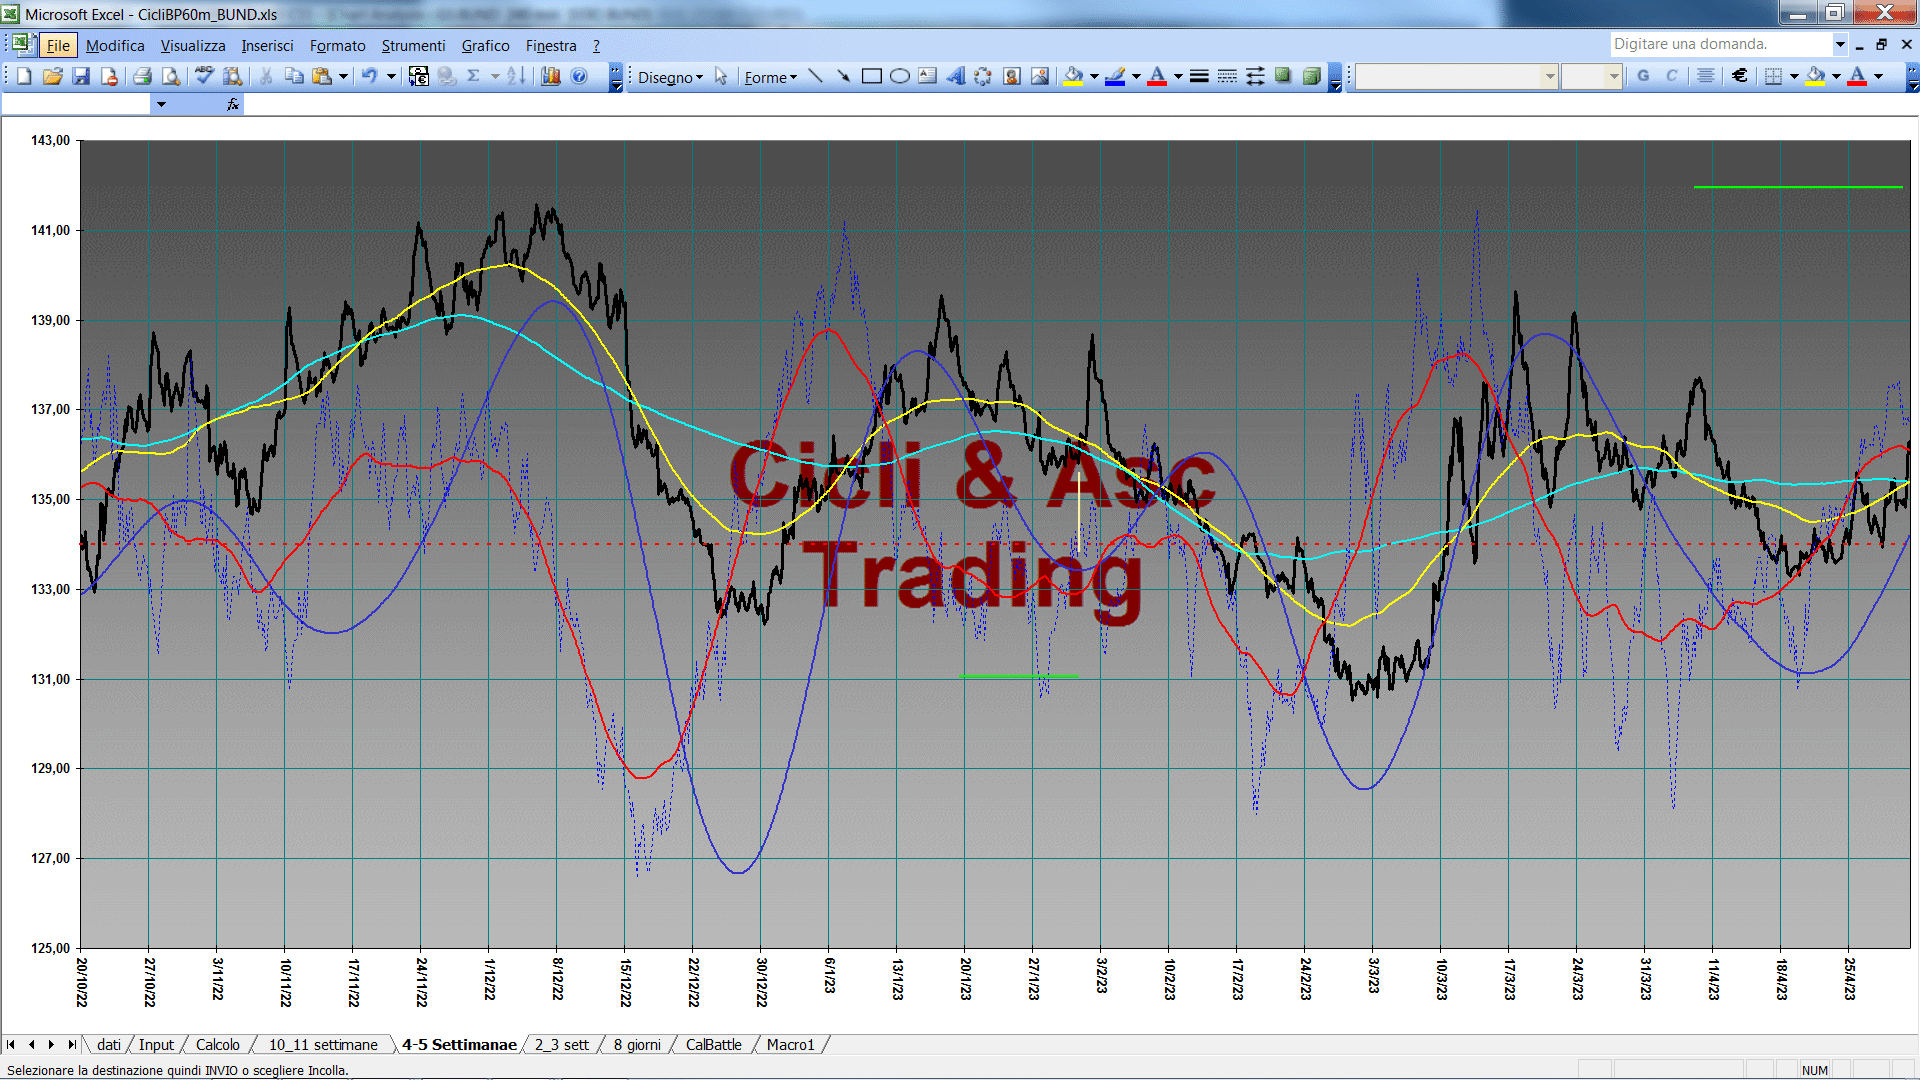This screenshot has width=1920, height=1080.
Task: Click the Open folder icon
Action: coord(53,77)
